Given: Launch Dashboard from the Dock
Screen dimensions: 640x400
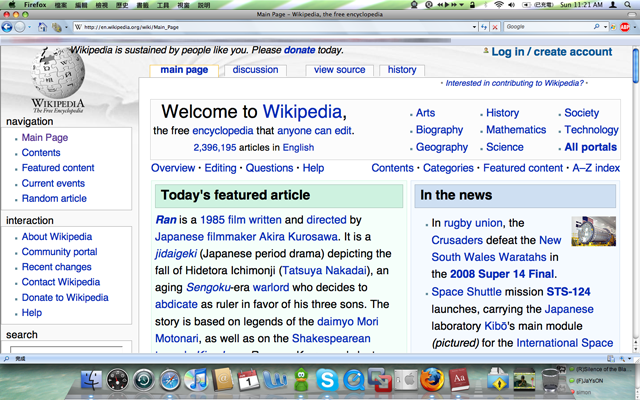Looking at the screenshot, I should (x=118, y=380).
